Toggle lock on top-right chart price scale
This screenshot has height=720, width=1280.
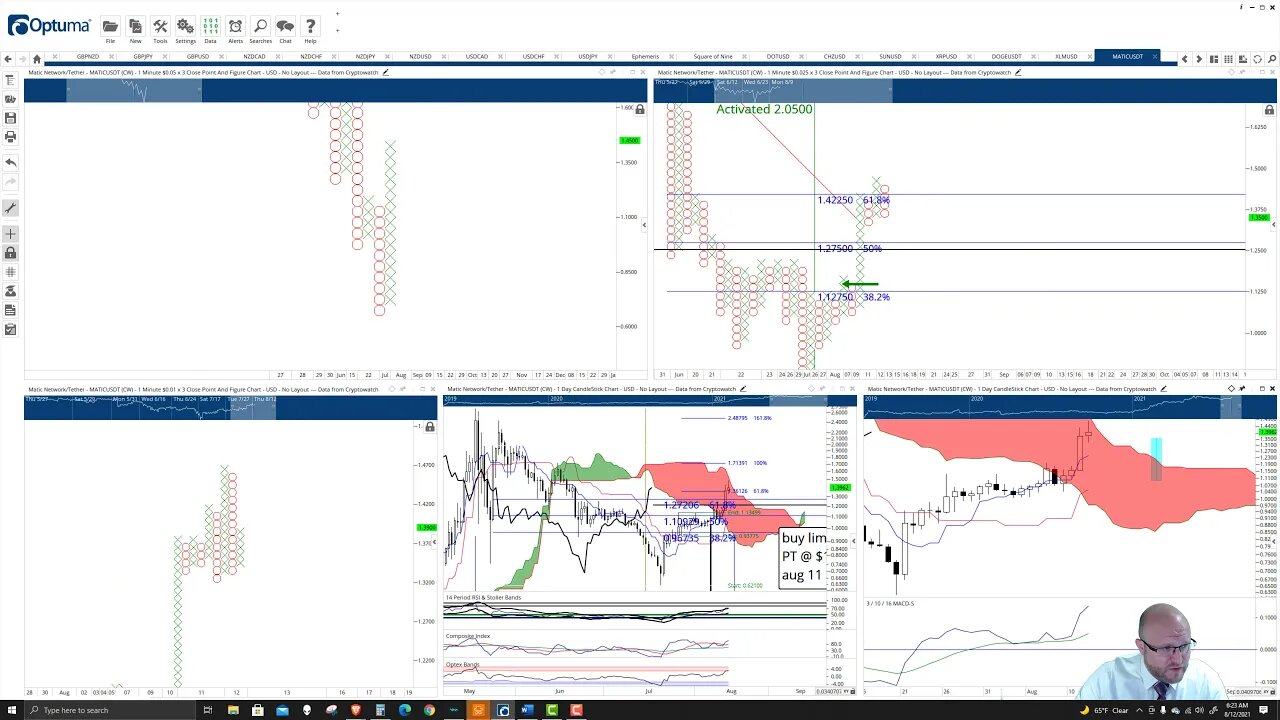(x=1270, y=109)
